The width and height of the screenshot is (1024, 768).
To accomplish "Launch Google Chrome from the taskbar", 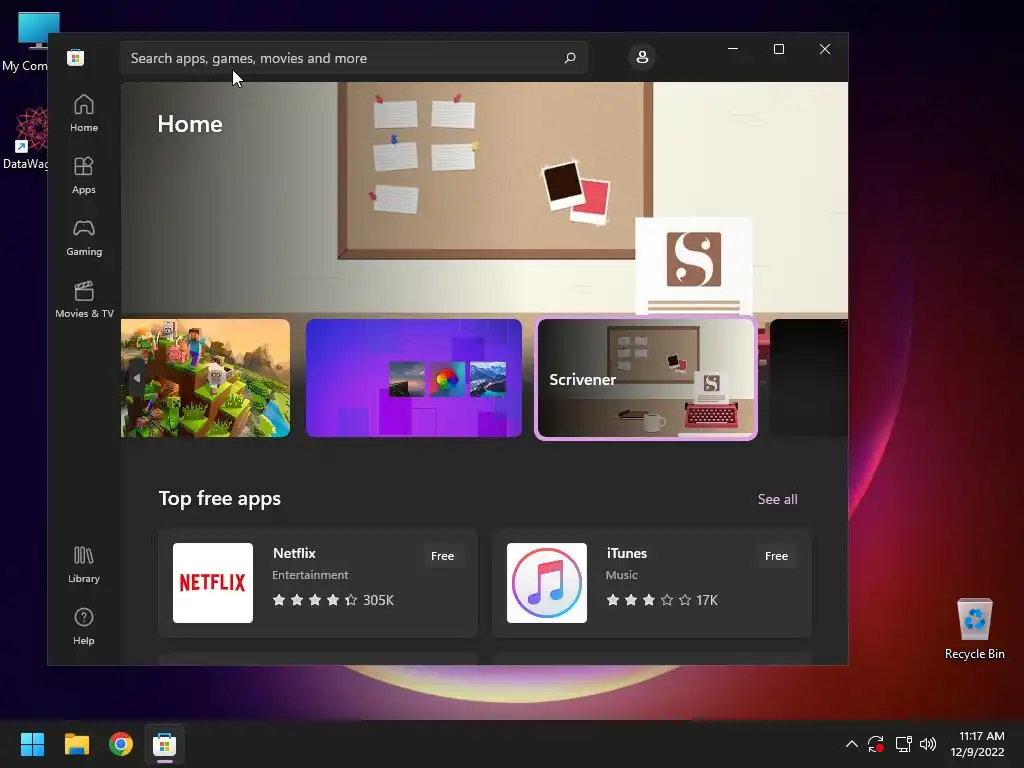I will (121, 744).
